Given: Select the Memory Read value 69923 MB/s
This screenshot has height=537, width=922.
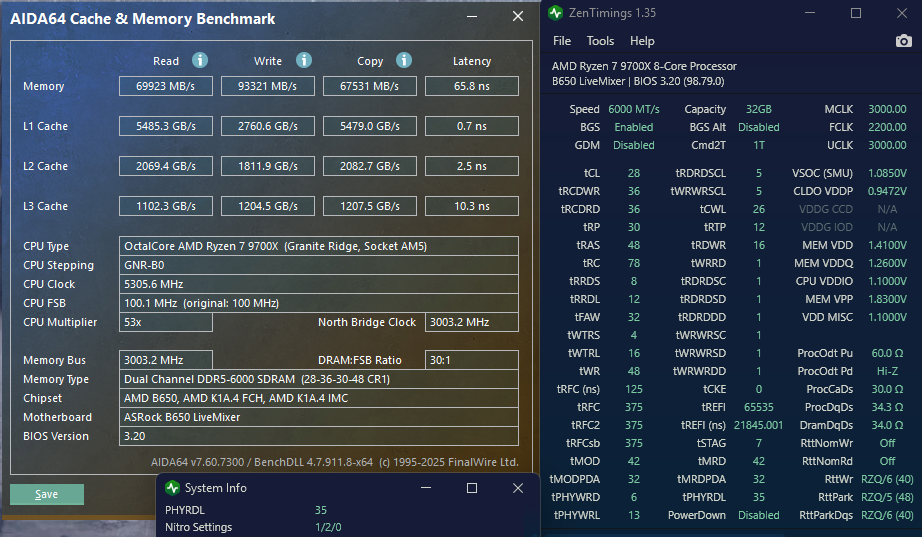Looking at the screenshot, I should 166,86.
